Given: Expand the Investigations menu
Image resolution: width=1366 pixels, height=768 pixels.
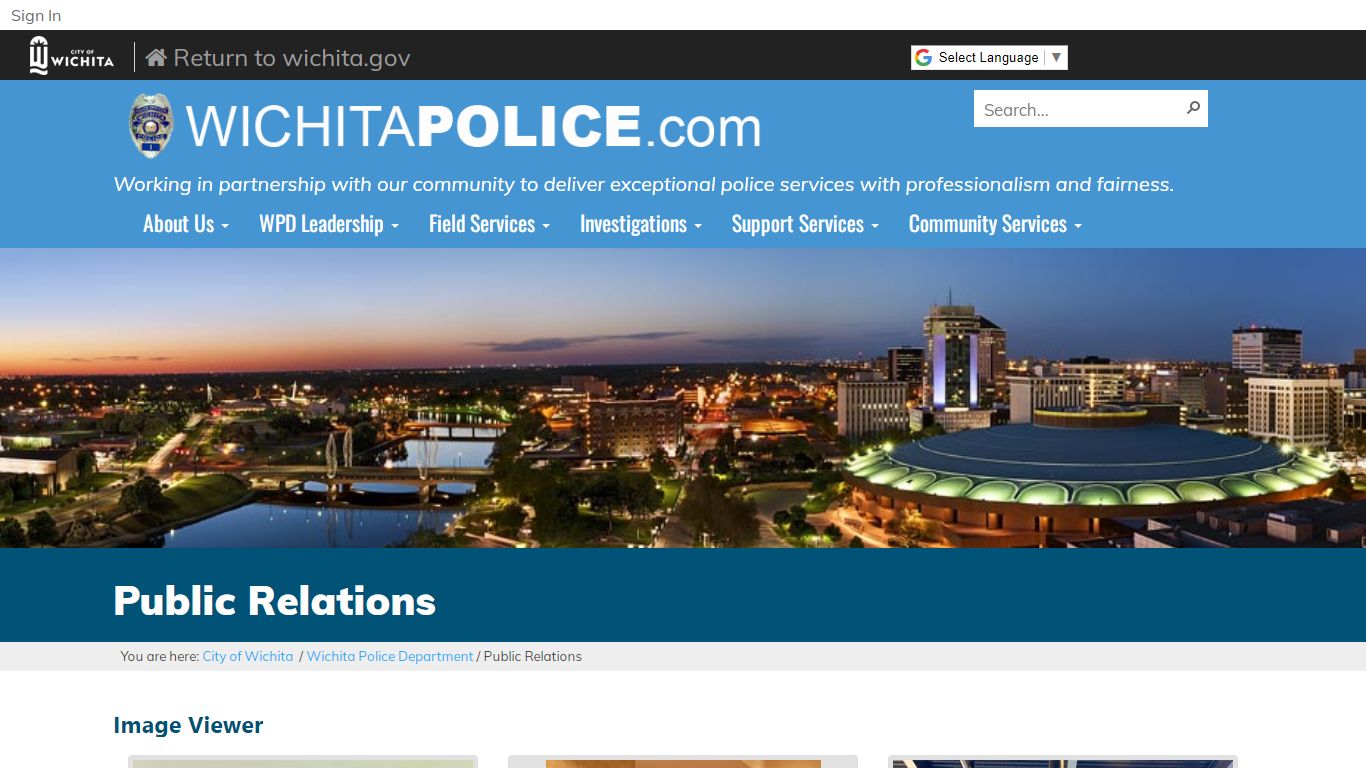Looking at the screenshot, I should pyautogui.click(x=641, y=224).
